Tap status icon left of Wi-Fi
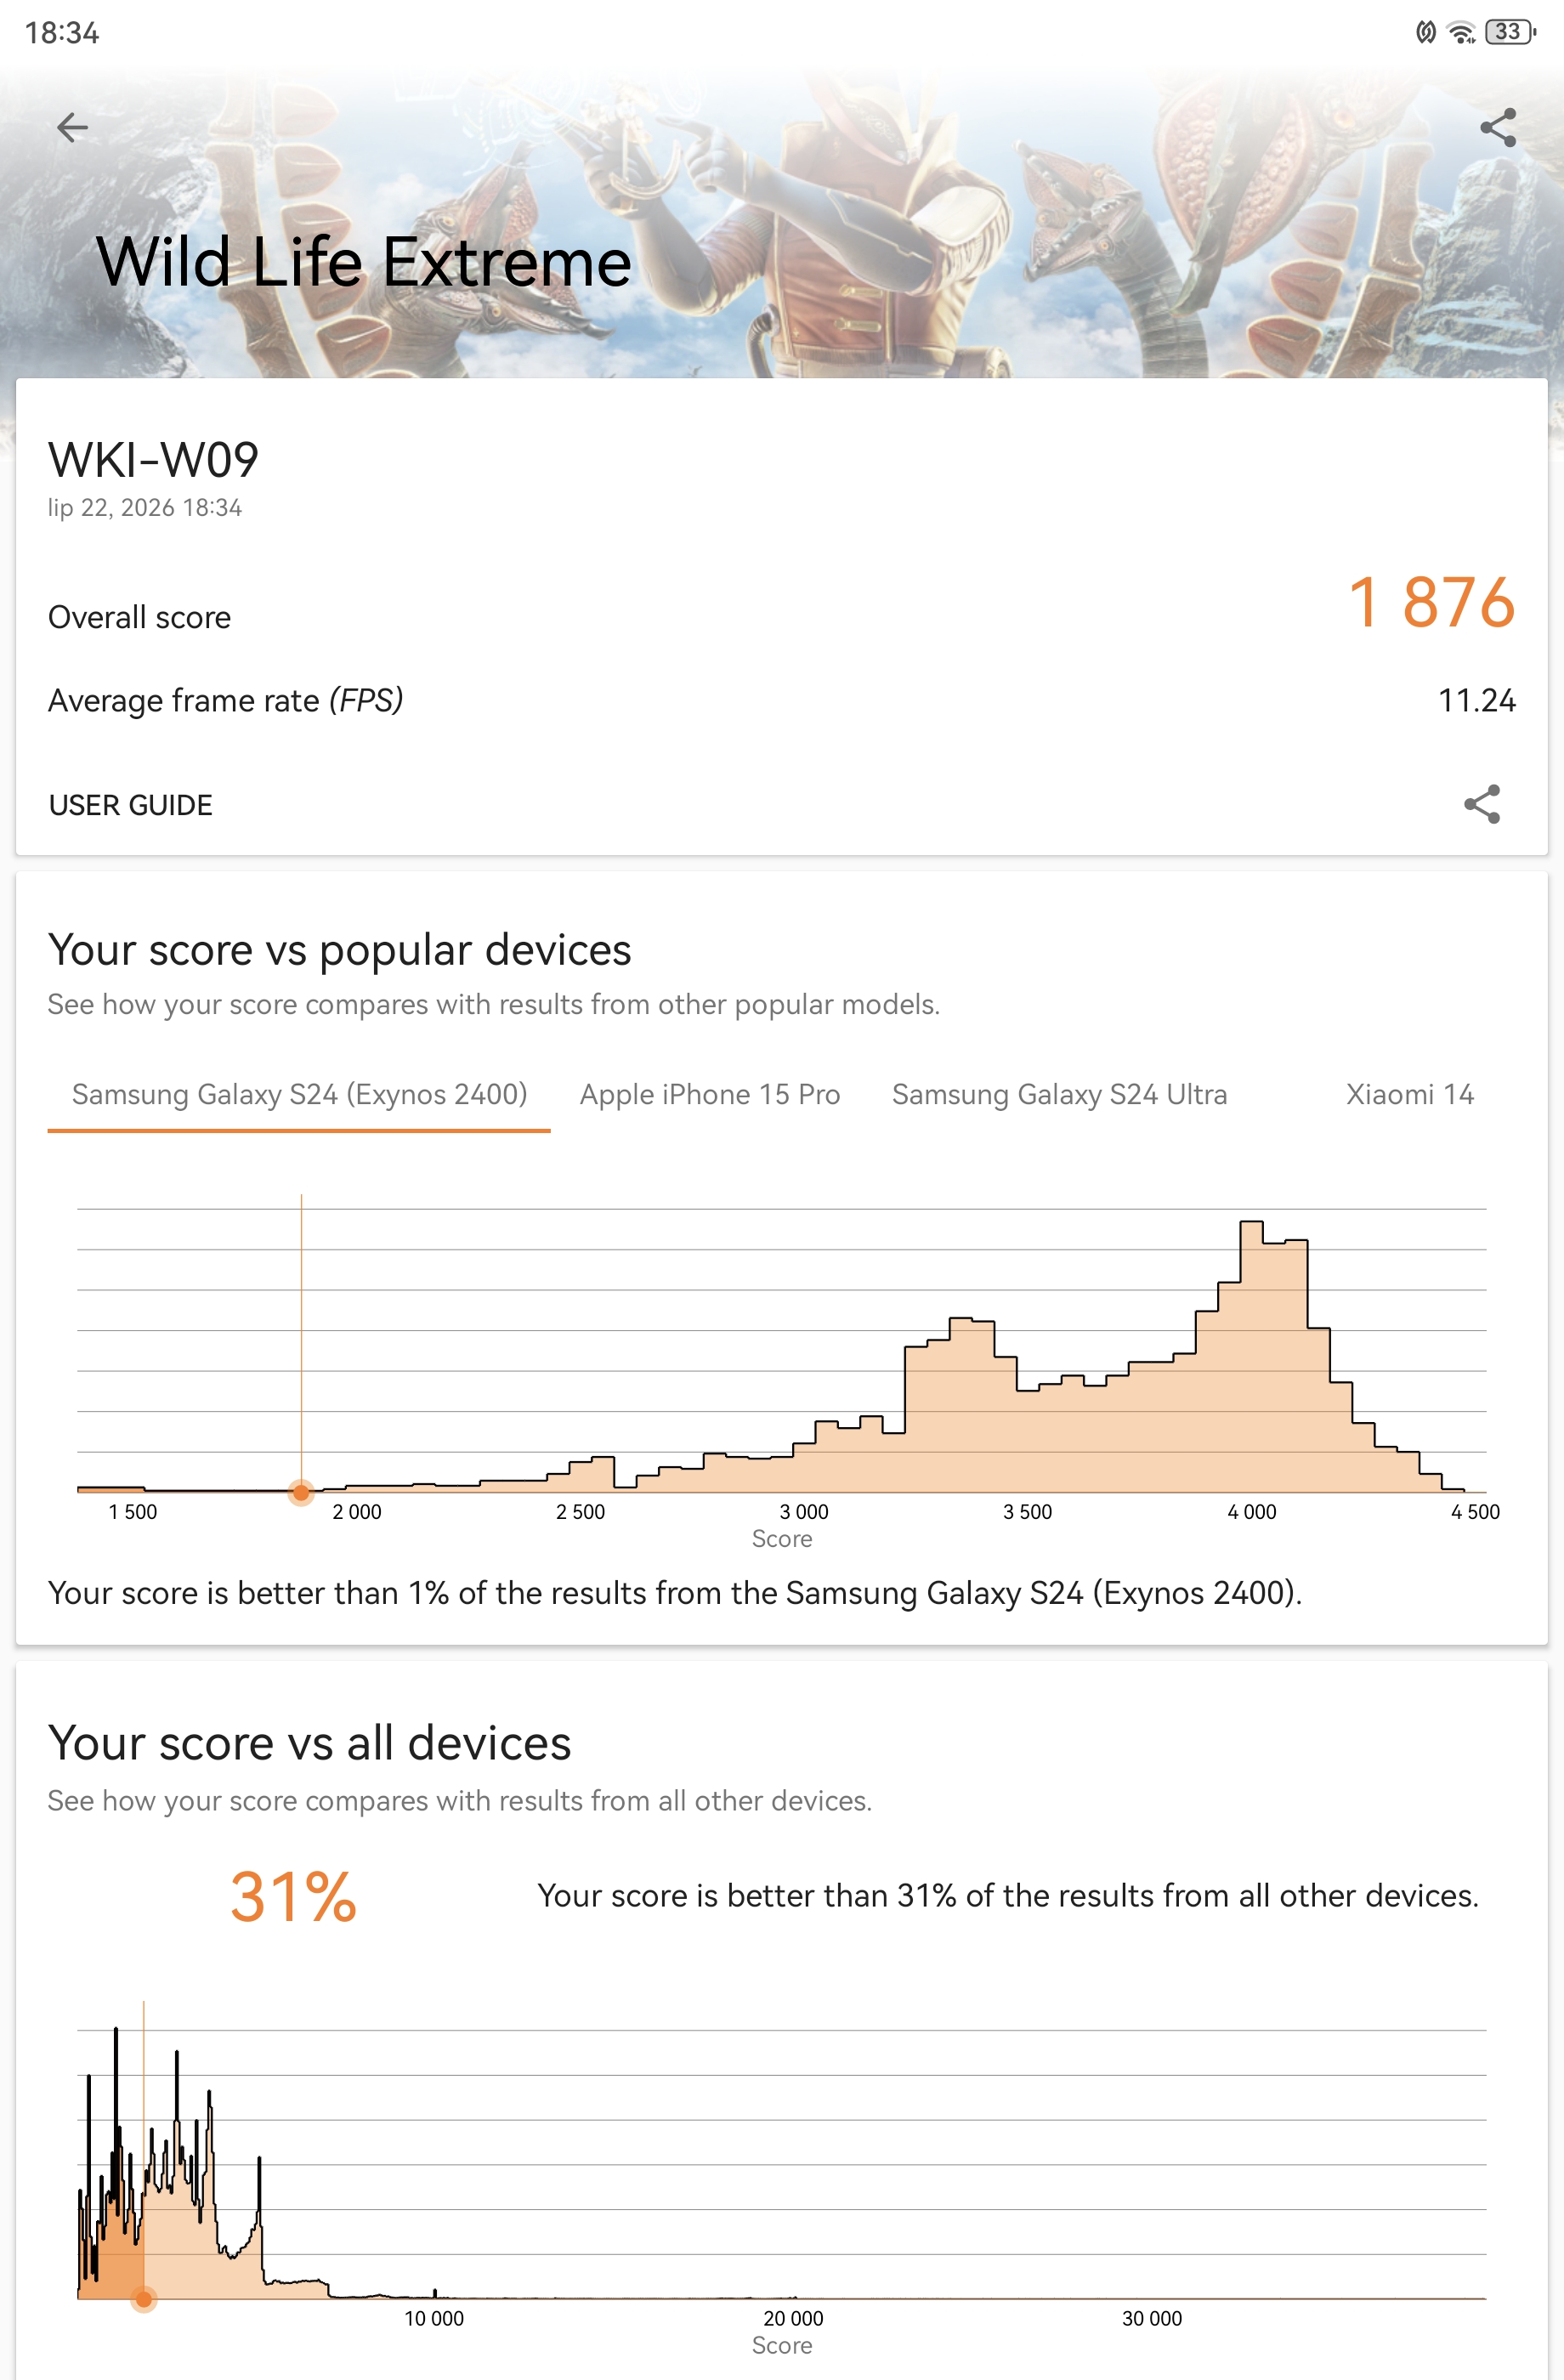 click(x=1426, y=32)
